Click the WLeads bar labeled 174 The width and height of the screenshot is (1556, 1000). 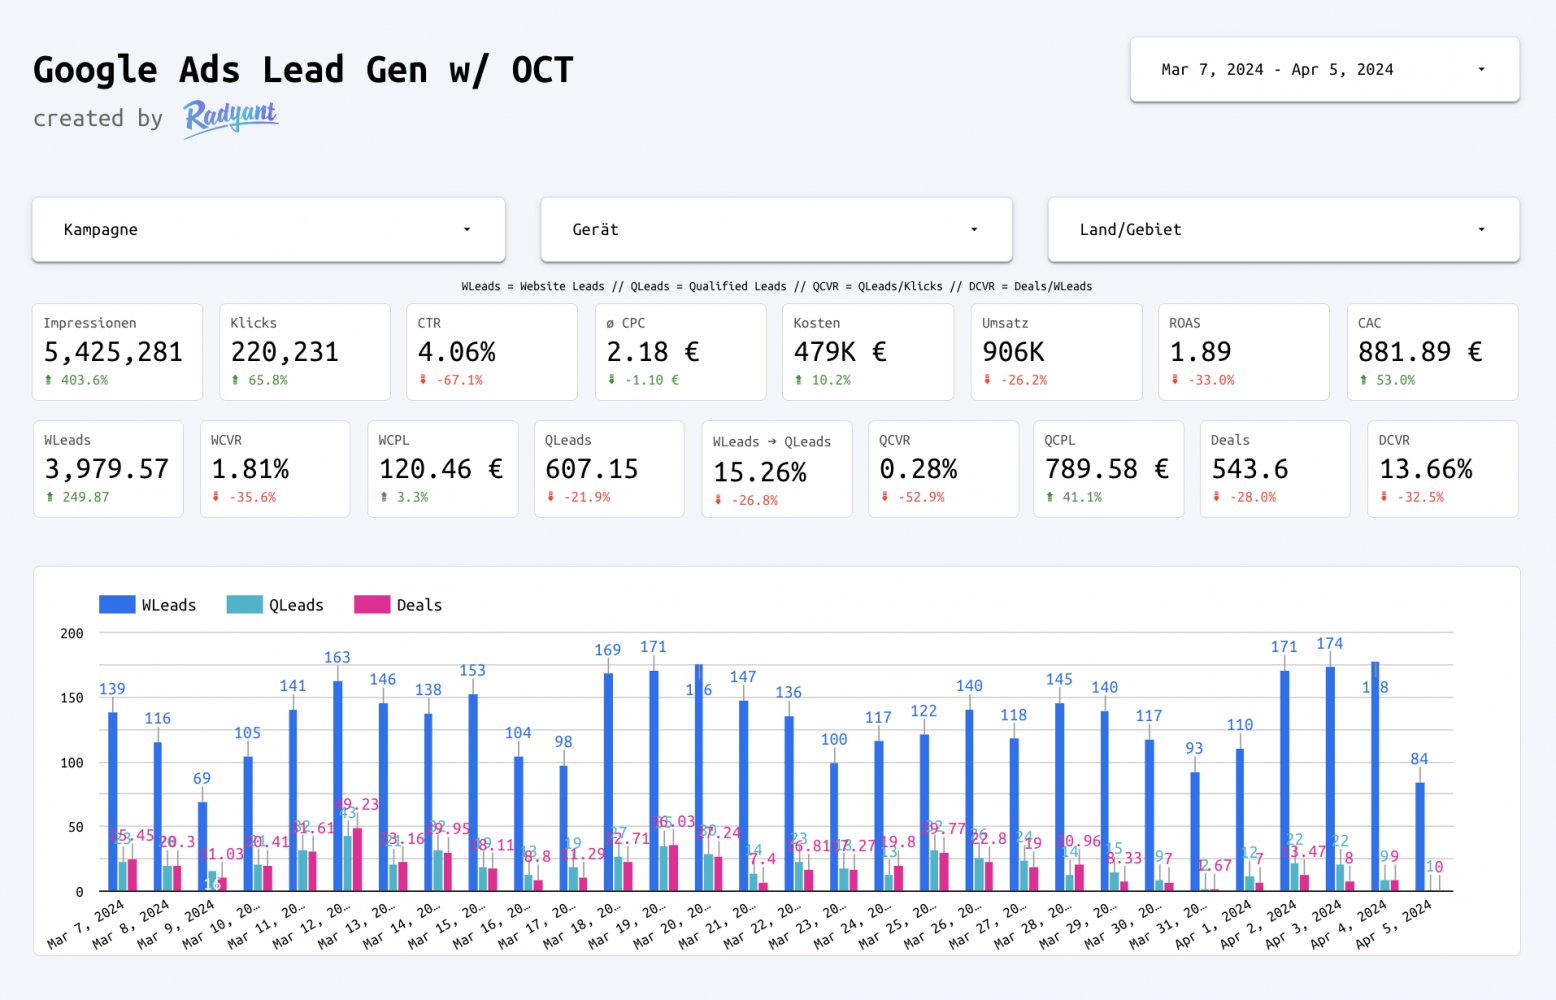pos(1330,778)
